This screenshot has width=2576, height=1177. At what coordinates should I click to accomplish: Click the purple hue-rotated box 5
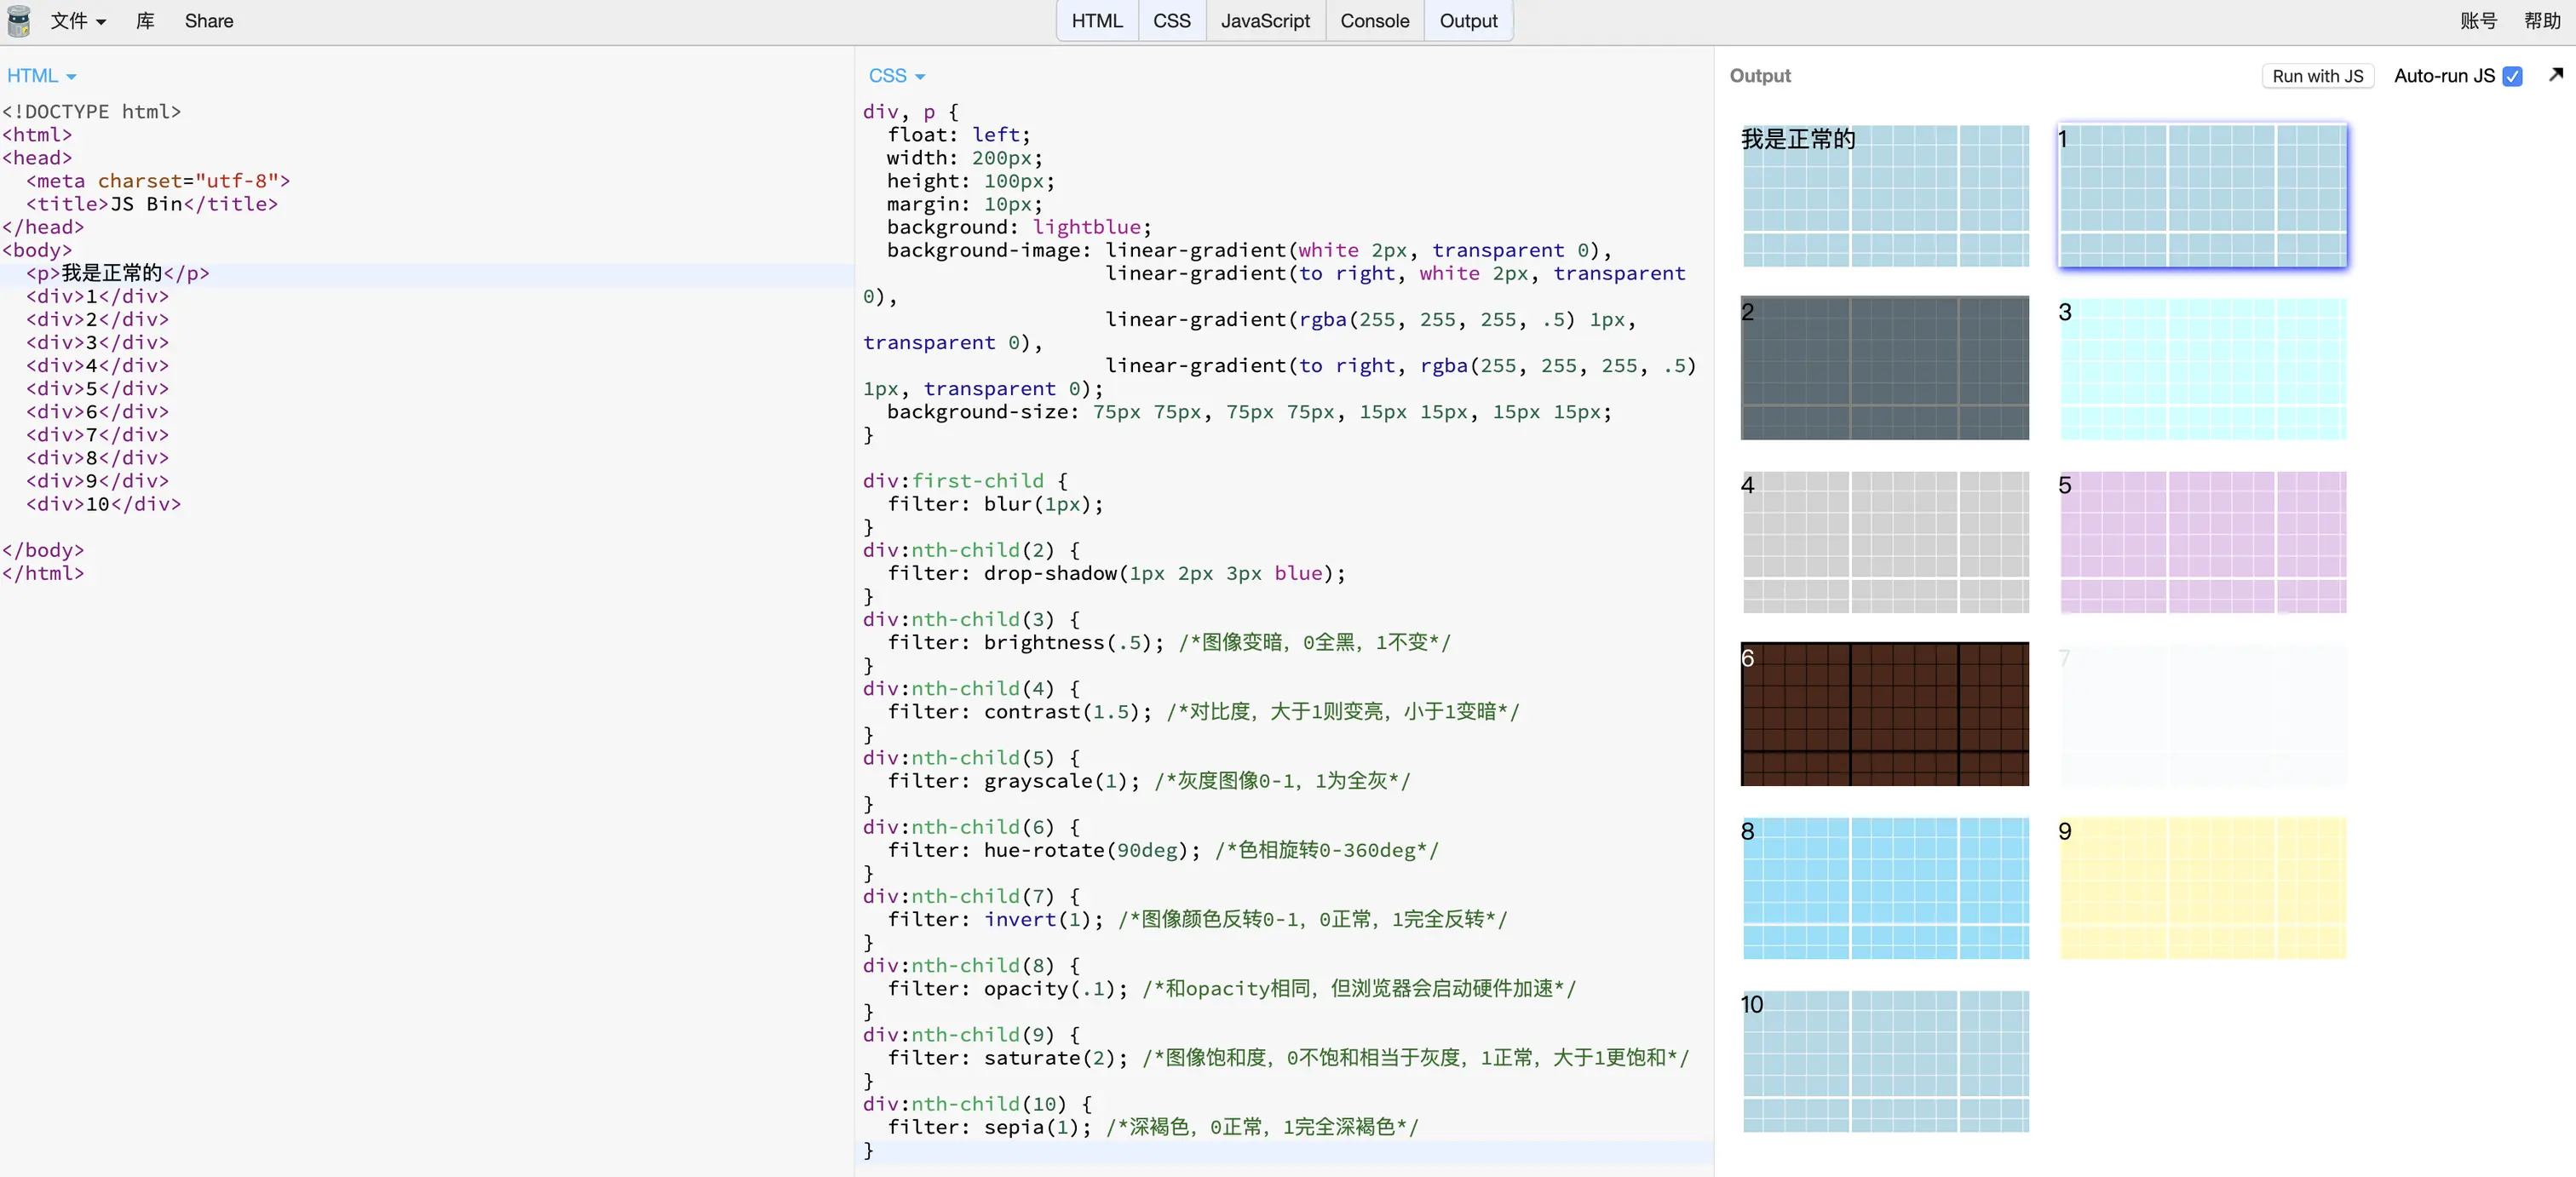click(2202, 542)
